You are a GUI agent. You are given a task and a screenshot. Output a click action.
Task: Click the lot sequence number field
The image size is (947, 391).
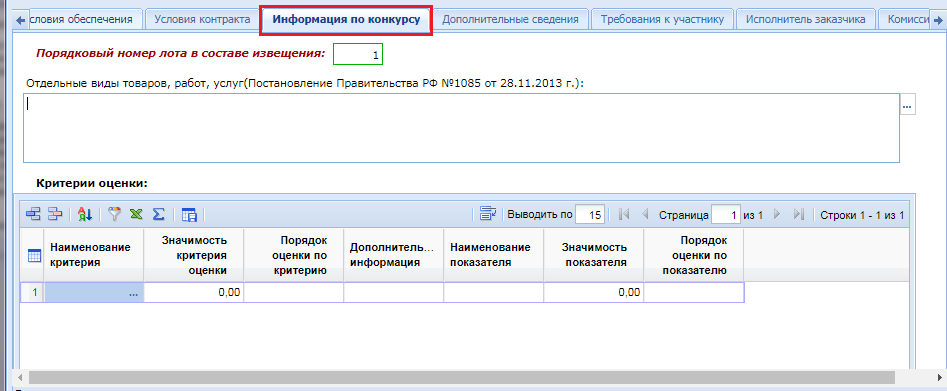(x=358, y=54)
